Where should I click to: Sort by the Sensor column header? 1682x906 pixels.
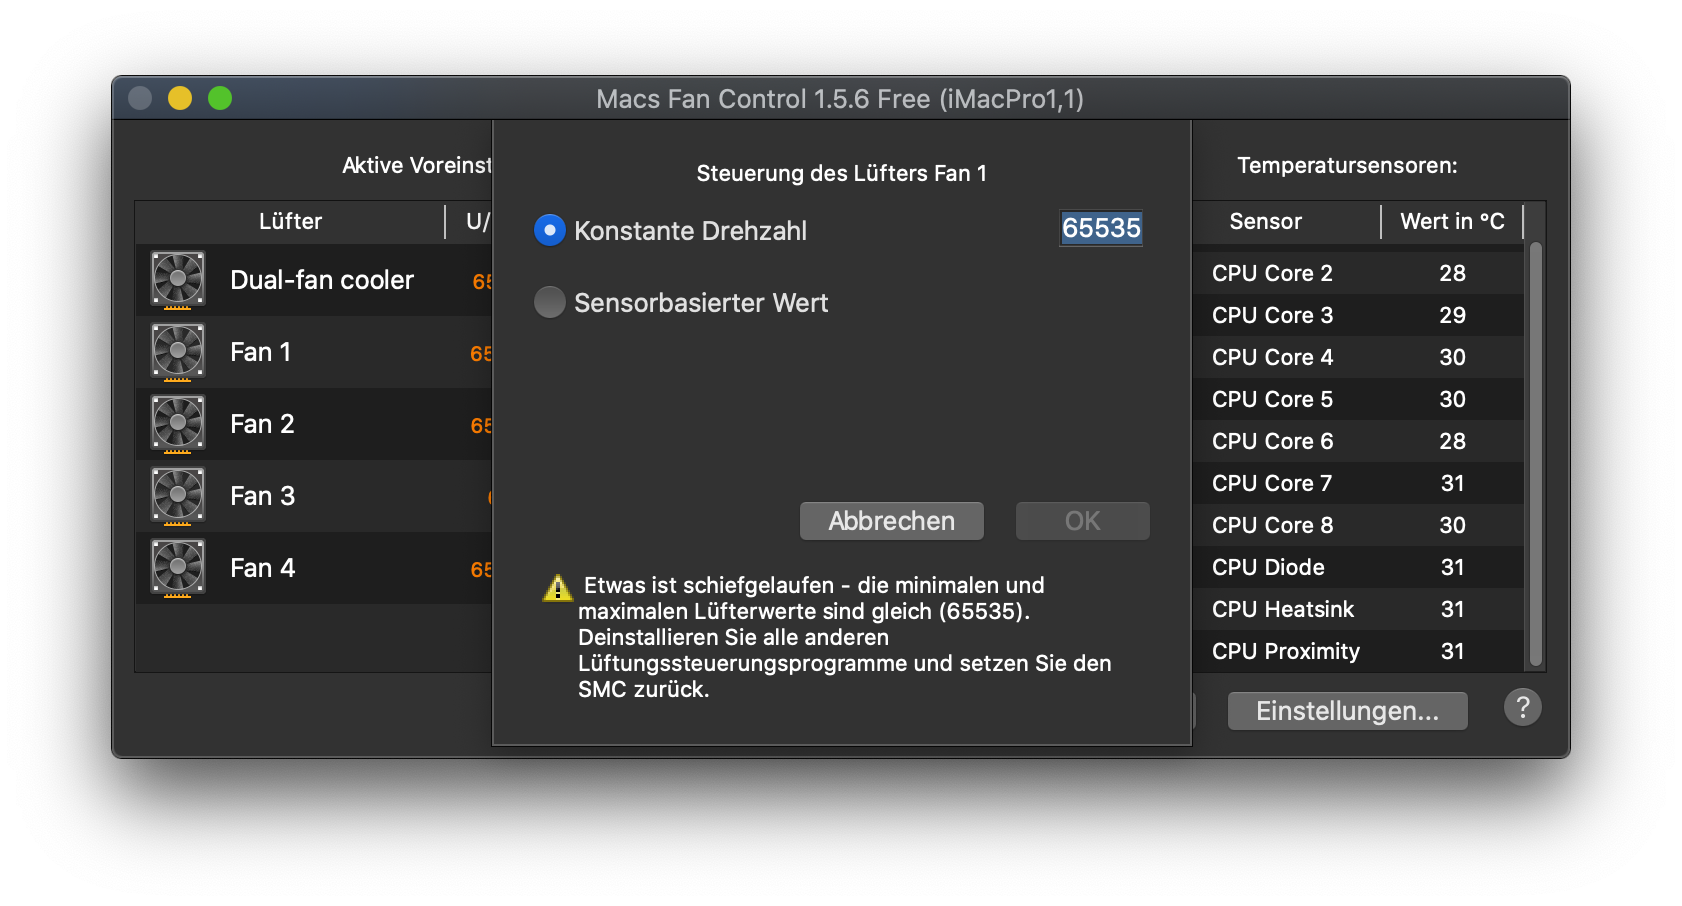click(1265, 221)
